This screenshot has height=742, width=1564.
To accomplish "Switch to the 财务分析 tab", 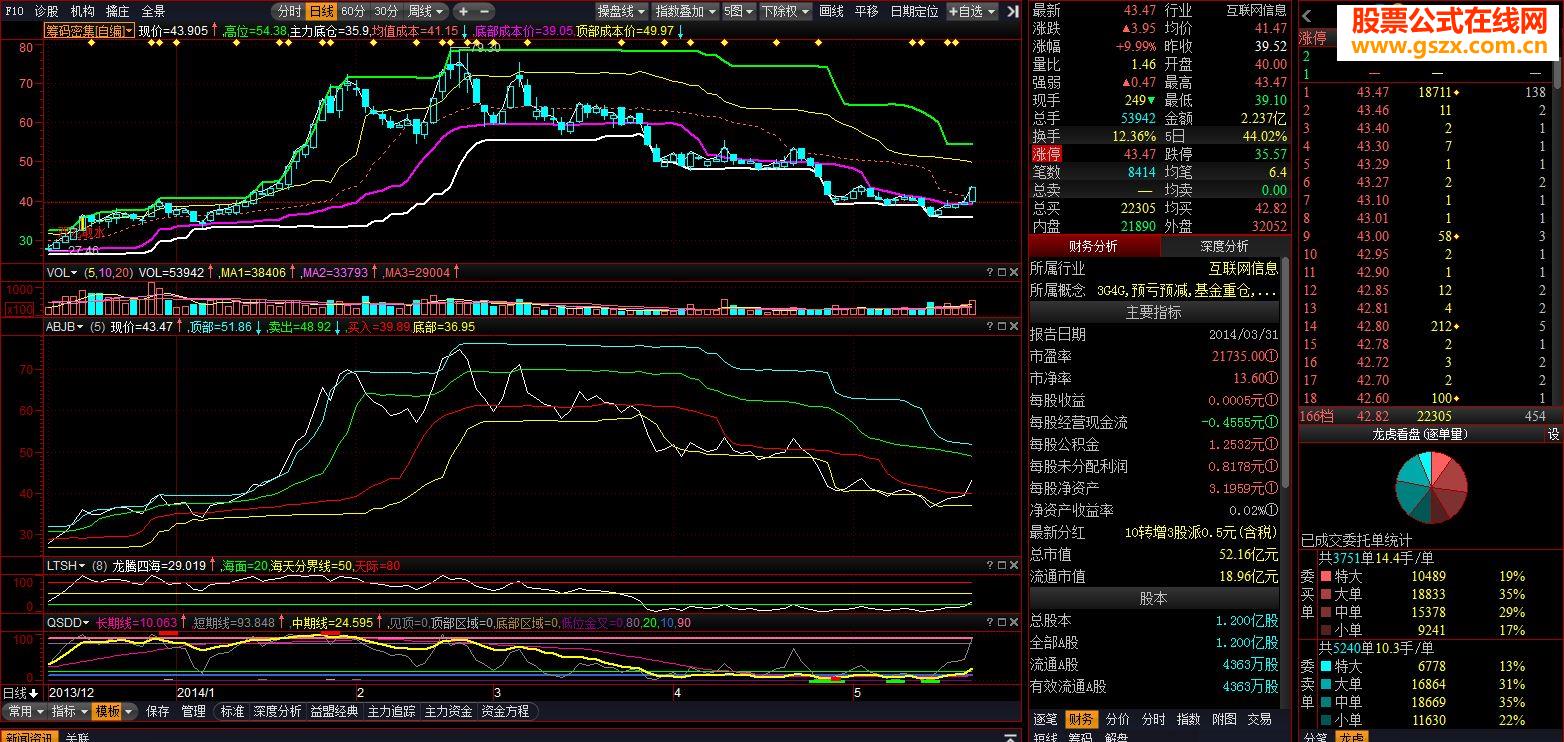I will tap(1093, 246).
